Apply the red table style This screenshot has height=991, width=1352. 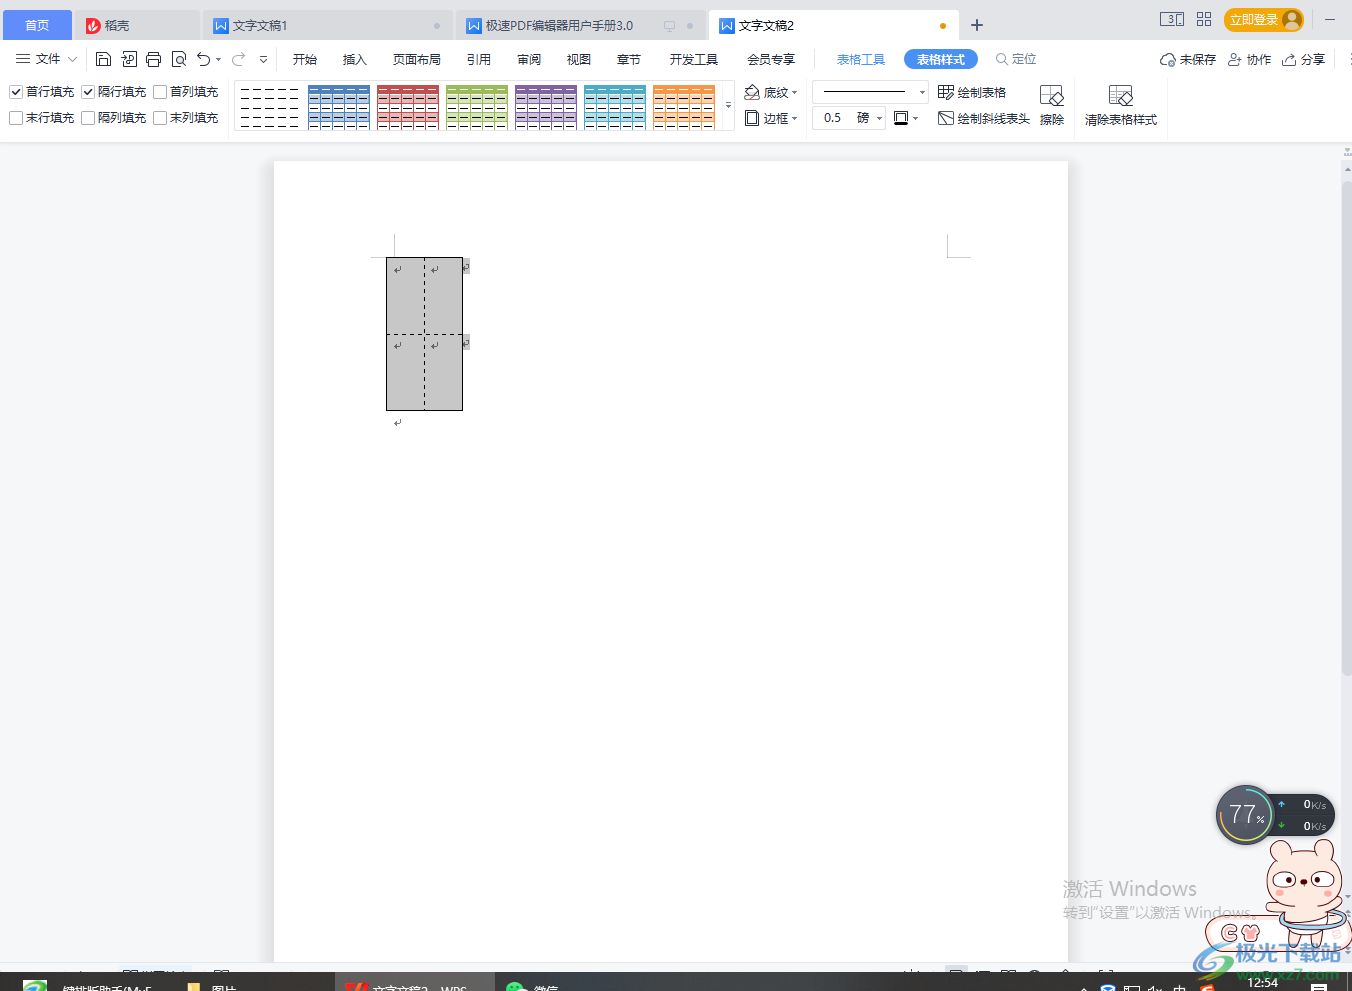pyautogui.click(x=408, y=107)
